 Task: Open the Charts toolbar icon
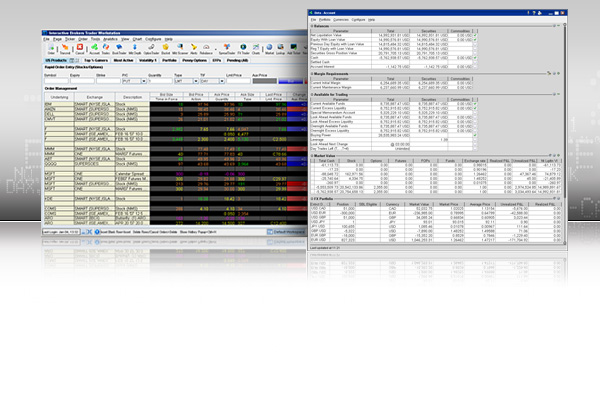(x=256, y=47)
